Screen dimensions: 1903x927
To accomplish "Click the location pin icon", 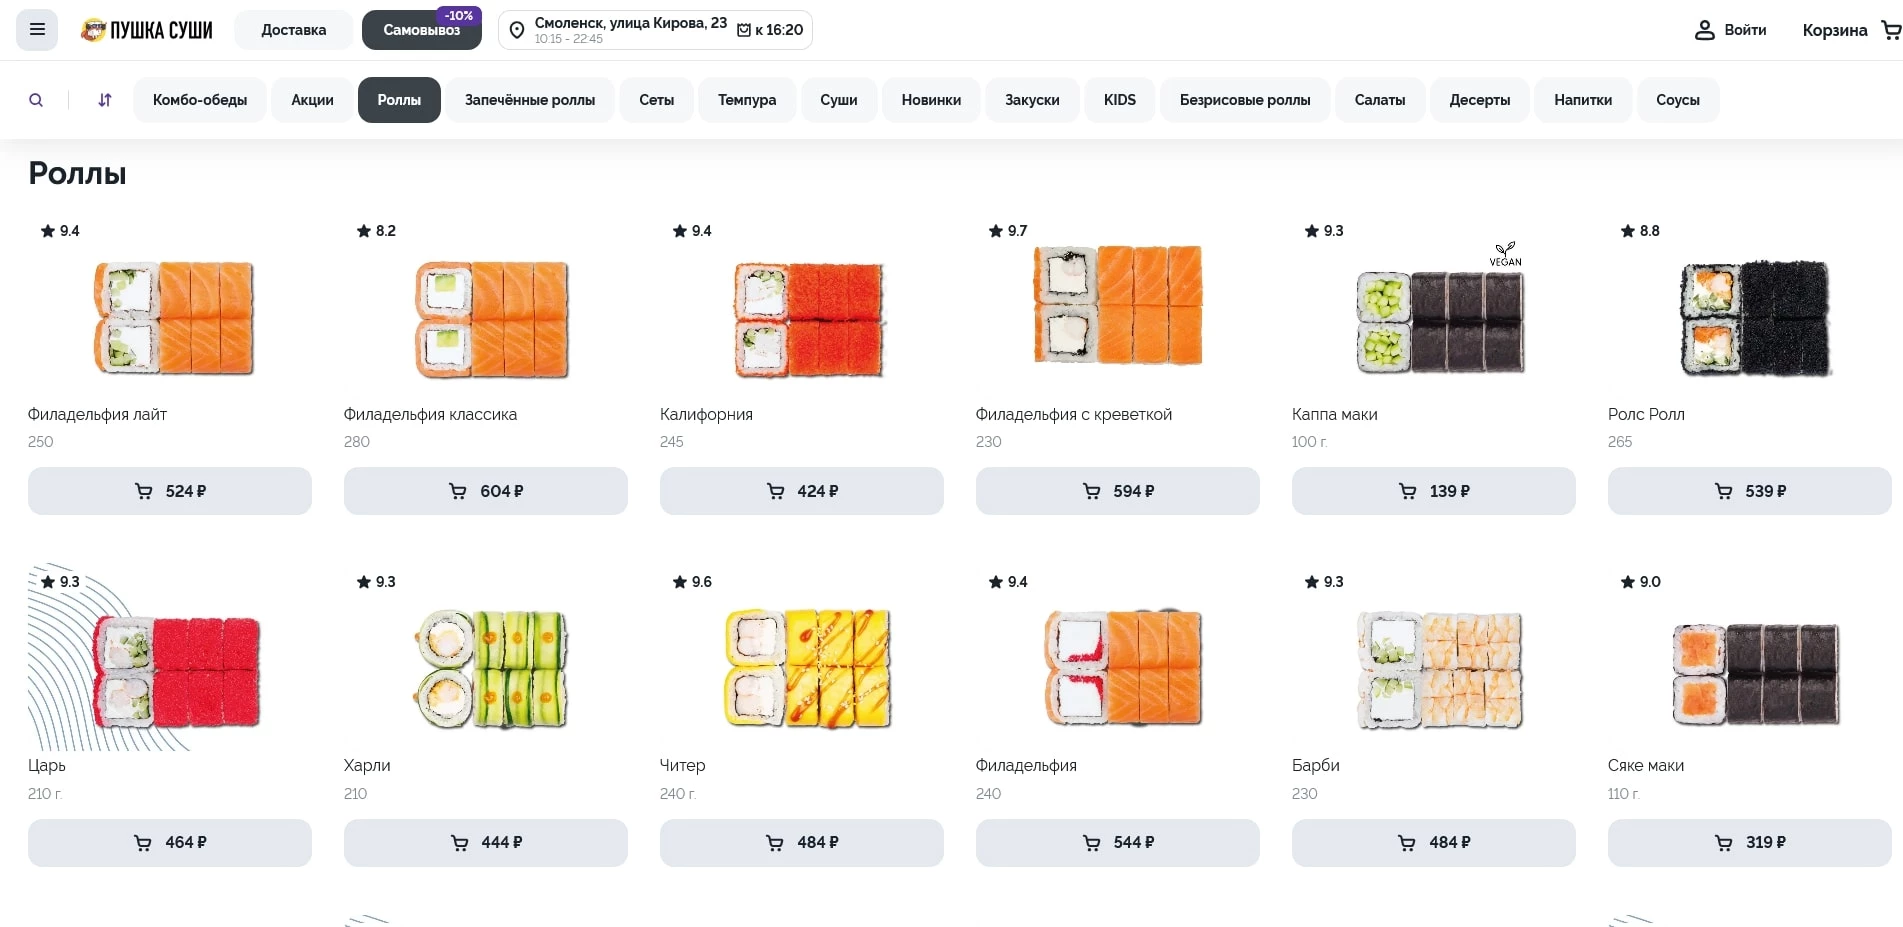I will coord(517,30).
